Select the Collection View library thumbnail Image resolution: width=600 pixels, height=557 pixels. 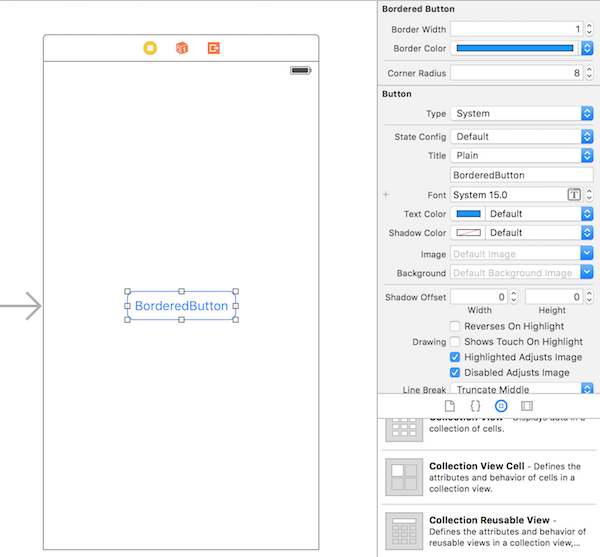click(x=404, y=430)
